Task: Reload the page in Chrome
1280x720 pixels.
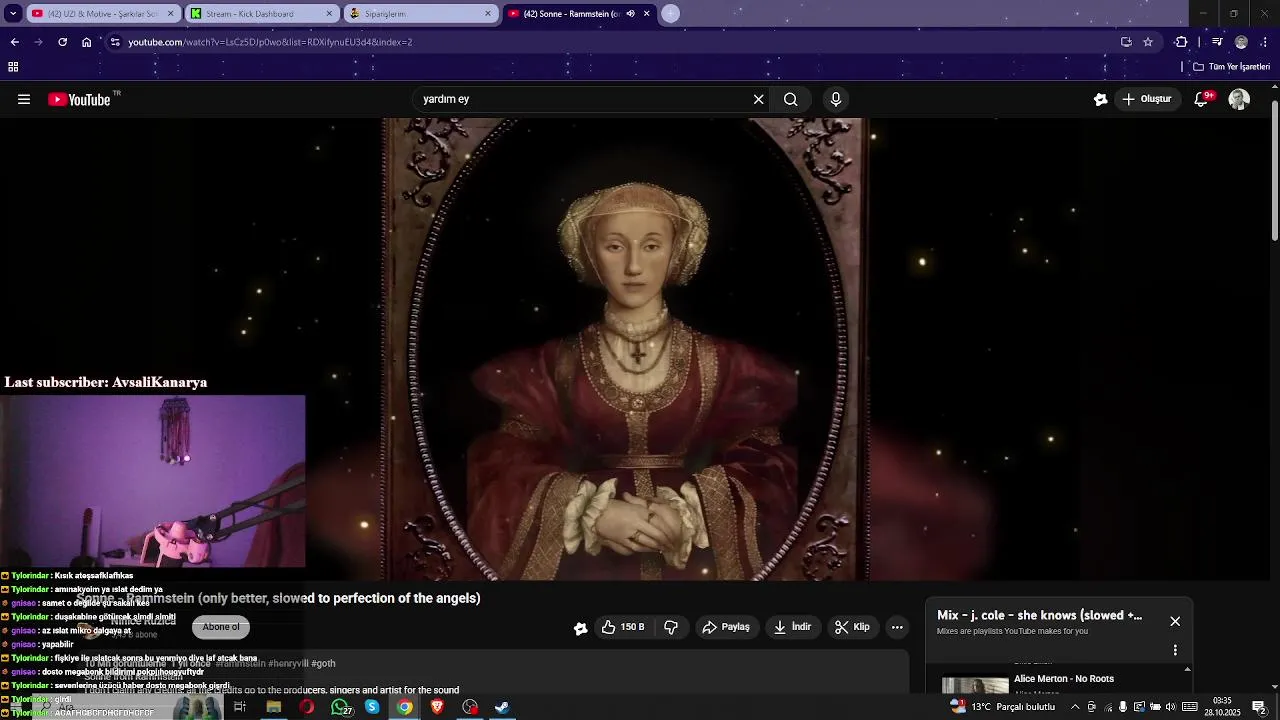Action: (x=62, y=42)
